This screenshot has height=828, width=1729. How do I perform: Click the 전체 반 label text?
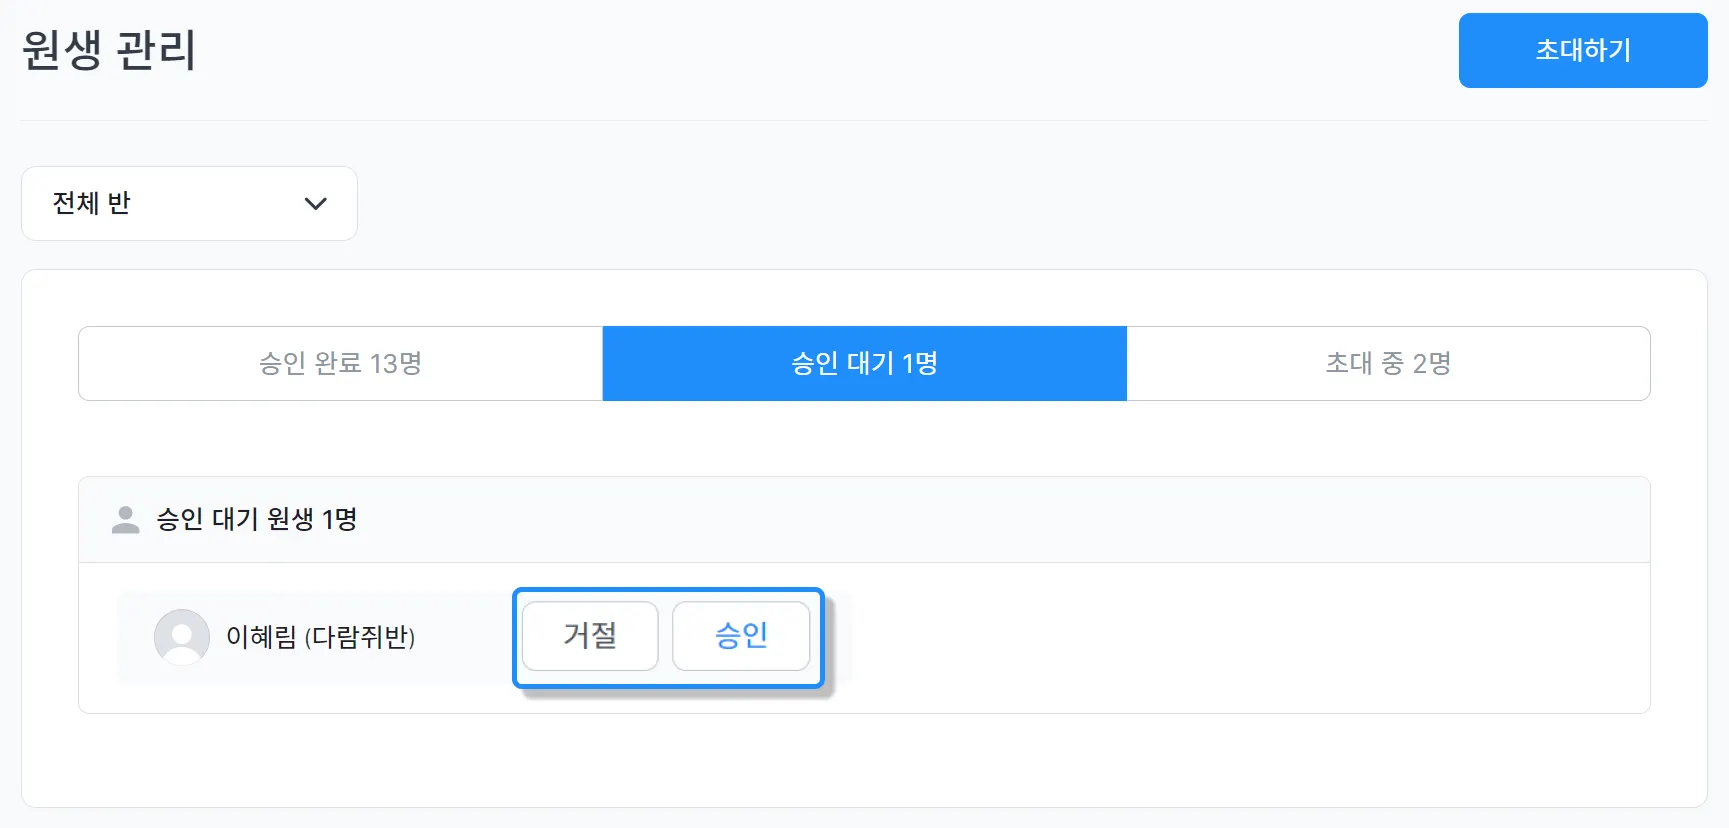(91, 203)
